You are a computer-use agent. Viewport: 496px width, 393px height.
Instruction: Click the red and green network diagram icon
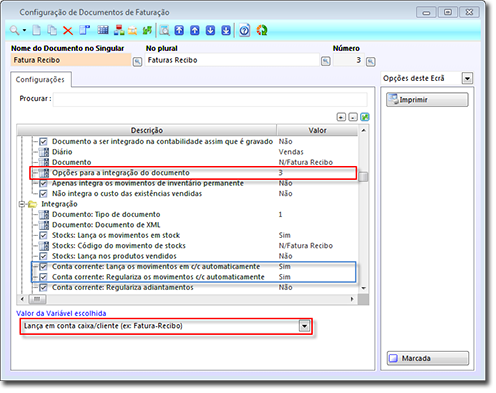[119, 30]
